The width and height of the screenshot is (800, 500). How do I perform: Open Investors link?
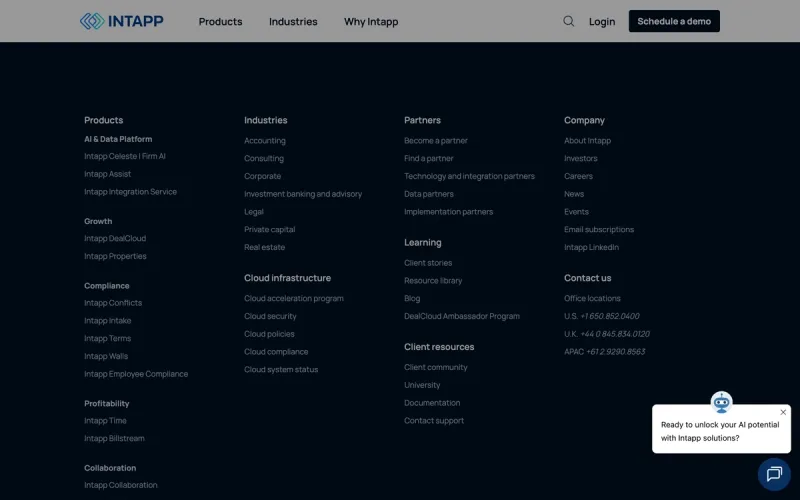[x=581, y=158]
